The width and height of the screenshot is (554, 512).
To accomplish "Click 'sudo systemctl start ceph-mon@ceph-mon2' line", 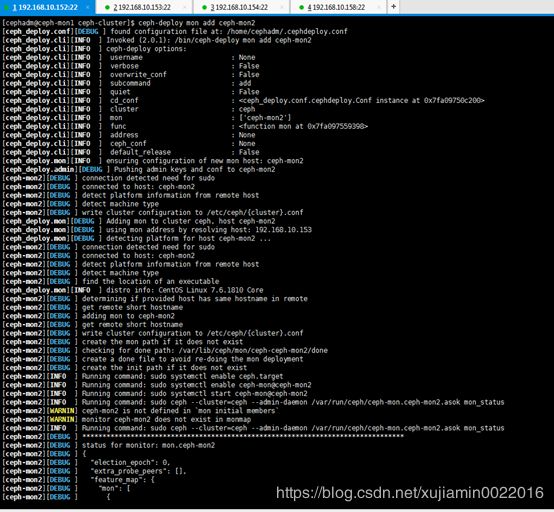I will point(155,394).
